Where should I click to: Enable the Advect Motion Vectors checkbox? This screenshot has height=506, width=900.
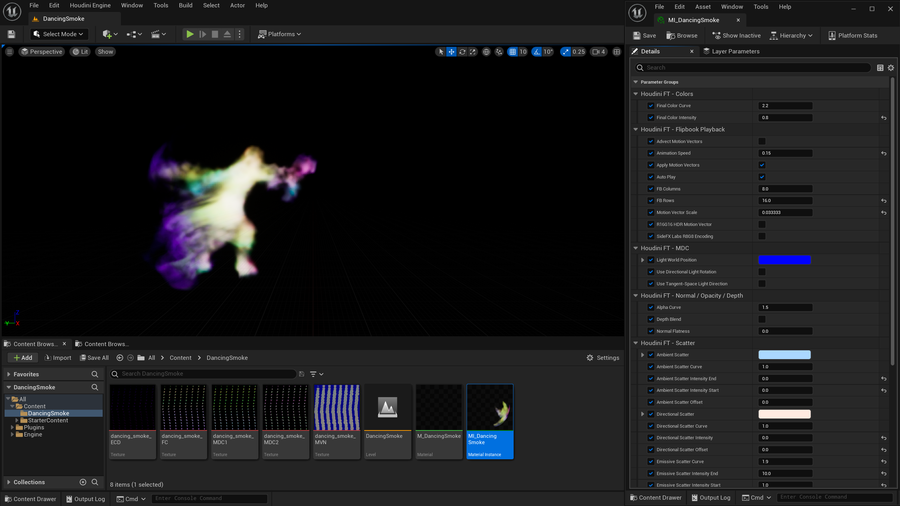[762, 141]
